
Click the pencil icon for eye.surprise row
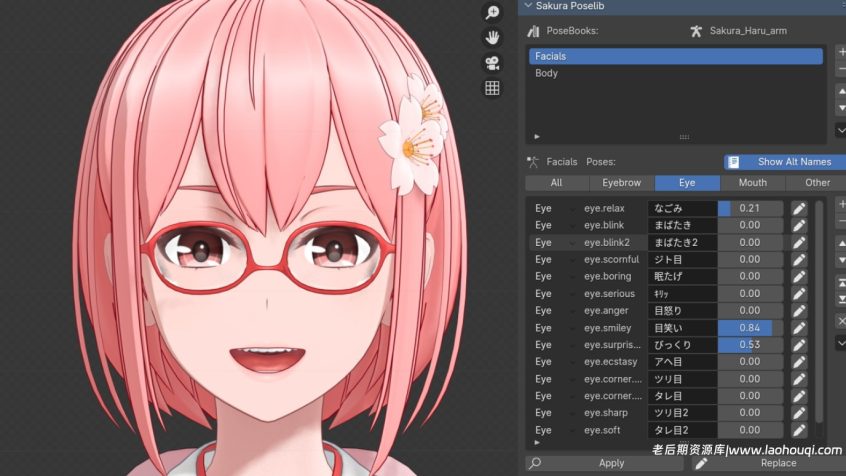point(799,345)
